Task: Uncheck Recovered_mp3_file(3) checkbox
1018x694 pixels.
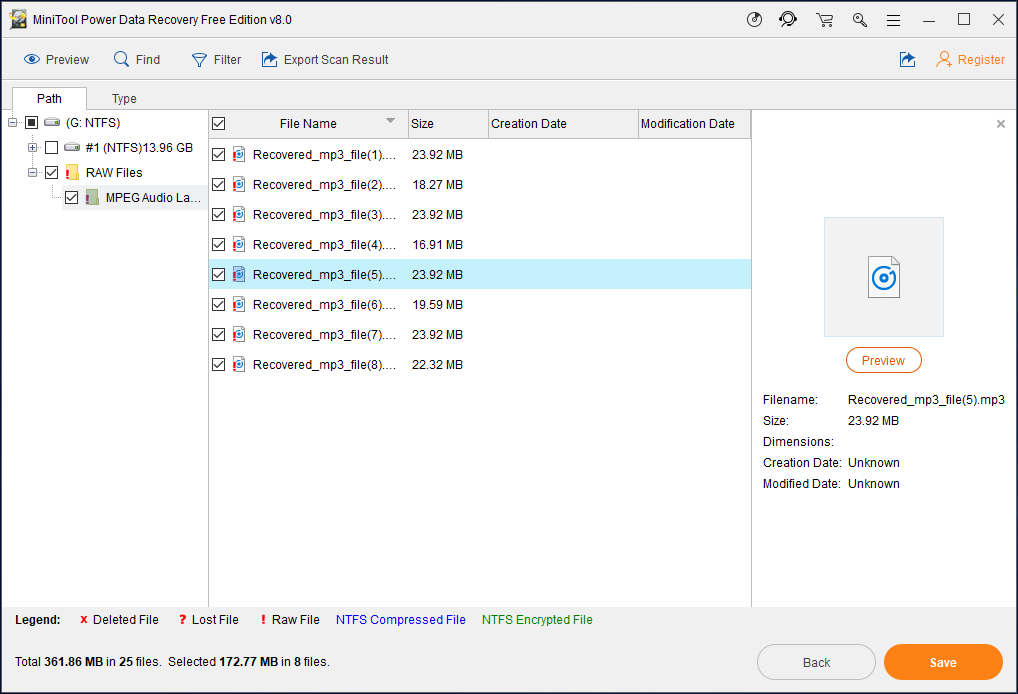Action: pos(219,214)
